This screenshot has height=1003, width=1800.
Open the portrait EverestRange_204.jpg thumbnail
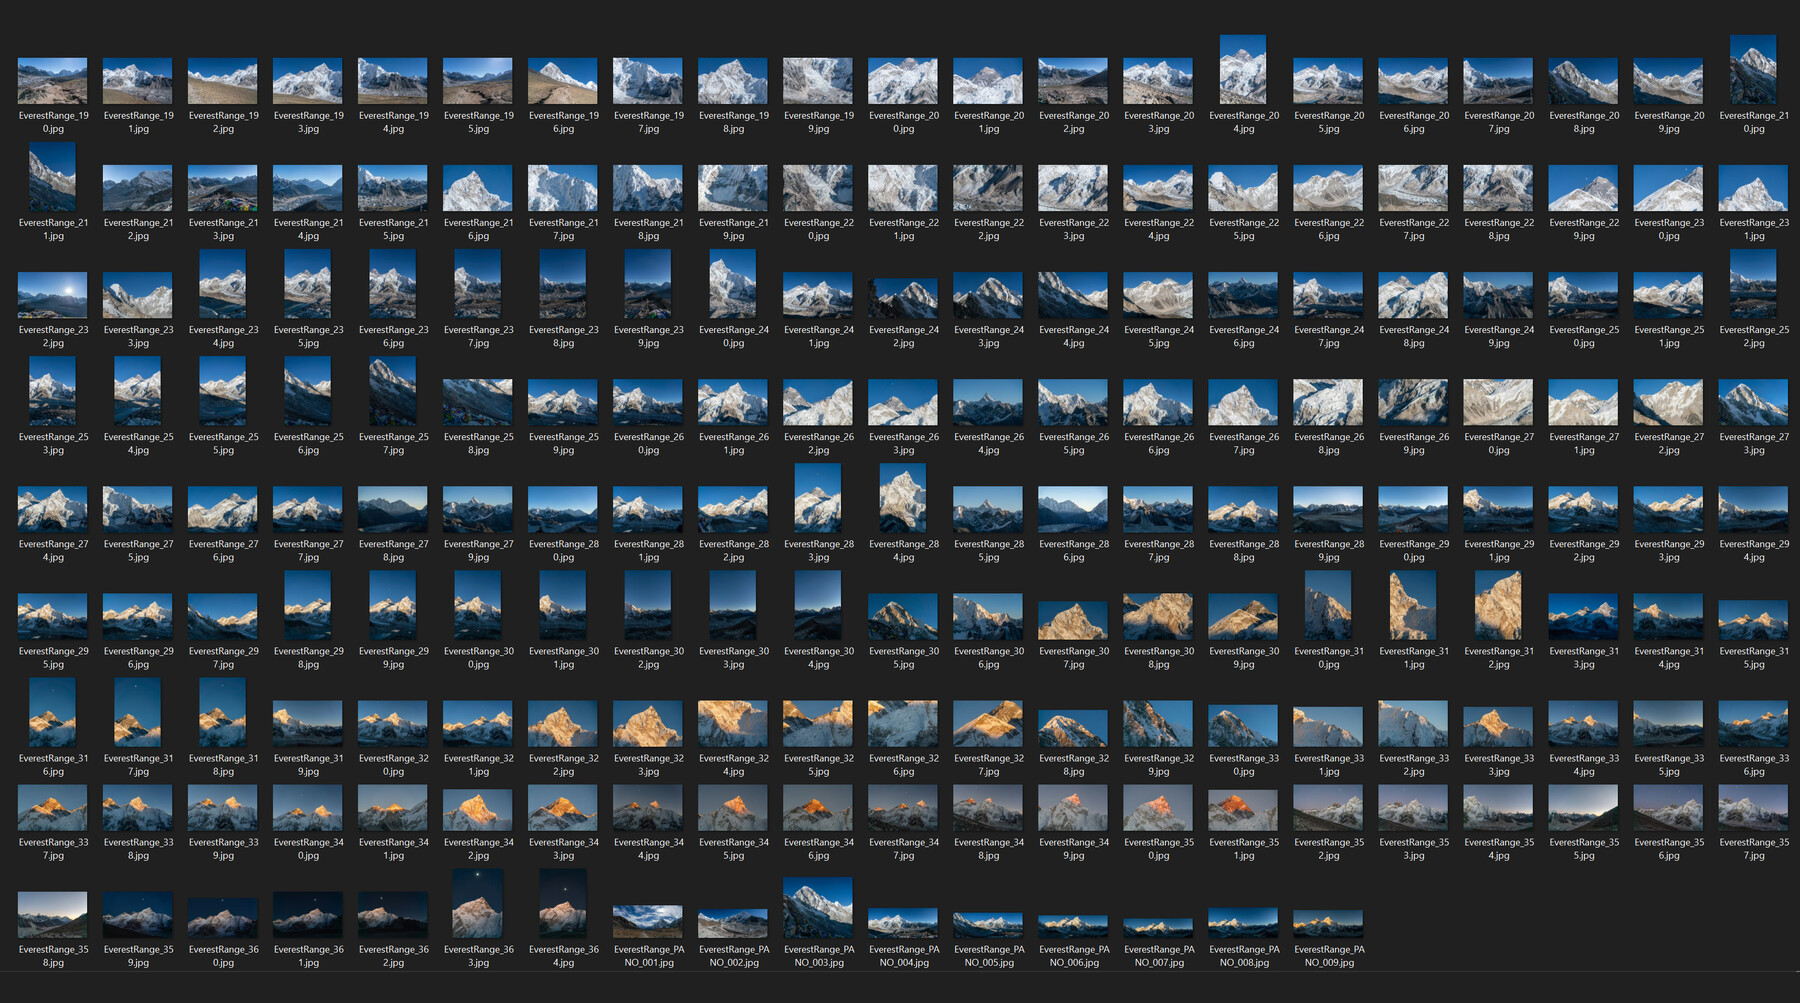pyautogui.click(x=1243, y=70)
